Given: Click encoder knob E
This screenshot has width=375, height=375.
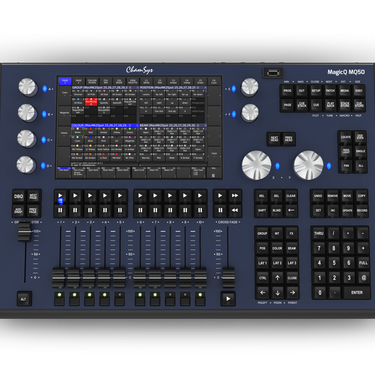Looking at the screenshot, I should coord(250,87).
